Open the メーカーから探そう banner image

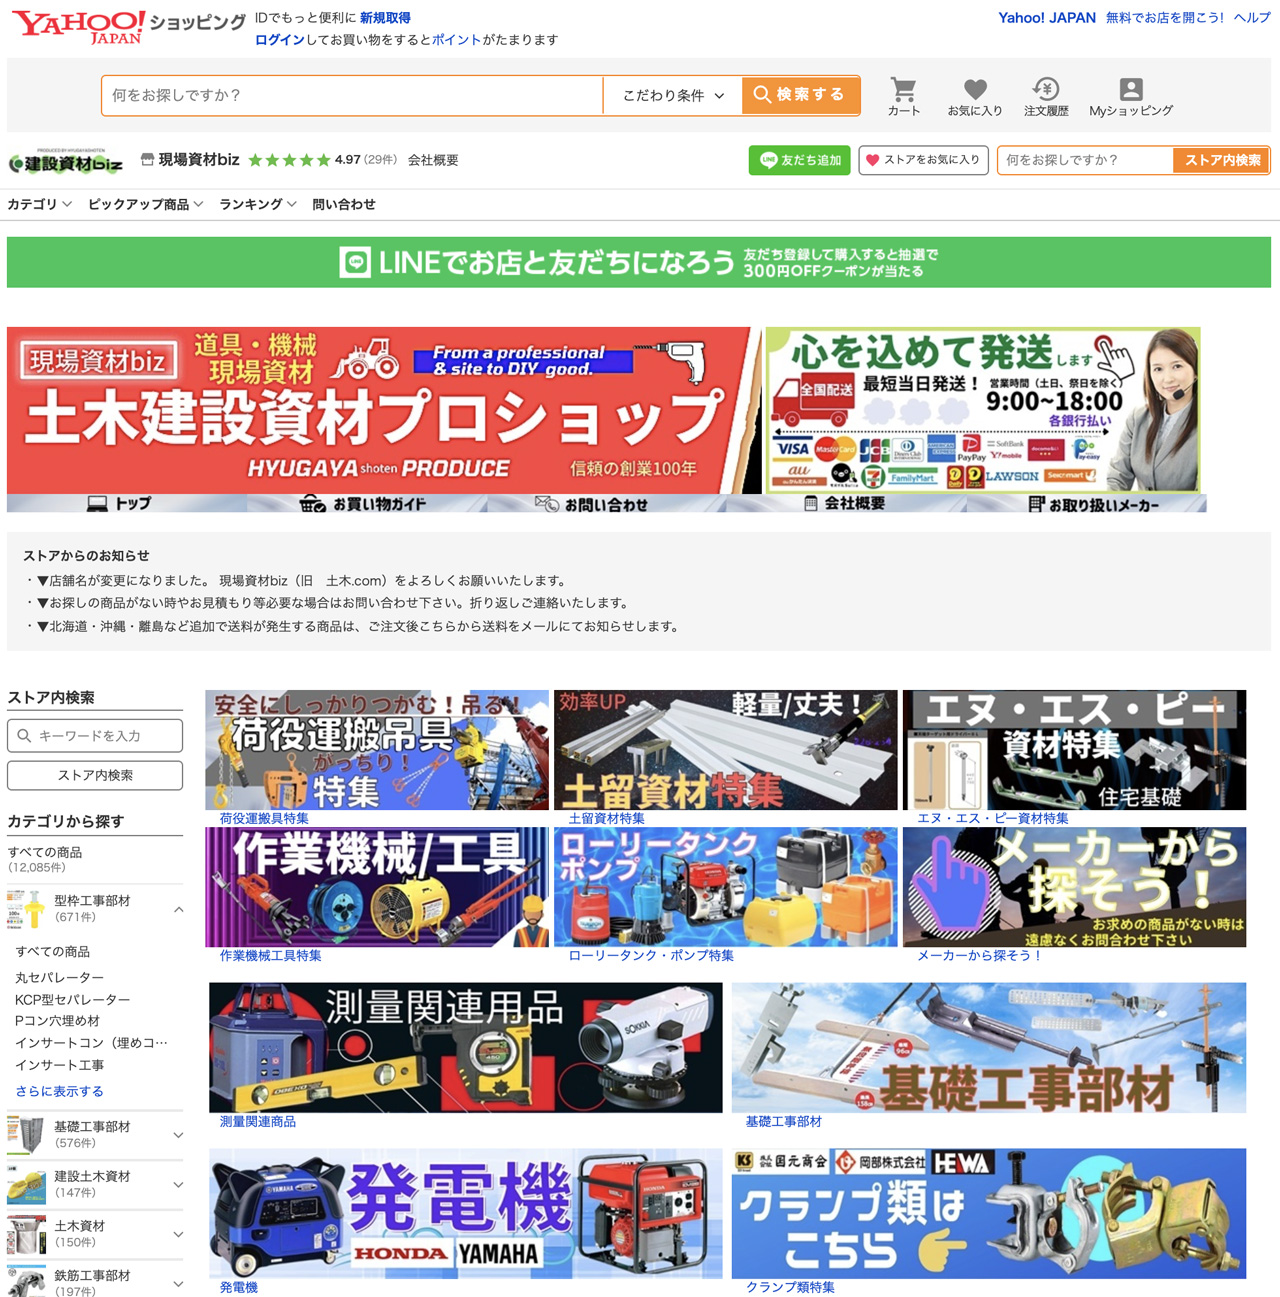(1074, 887)
